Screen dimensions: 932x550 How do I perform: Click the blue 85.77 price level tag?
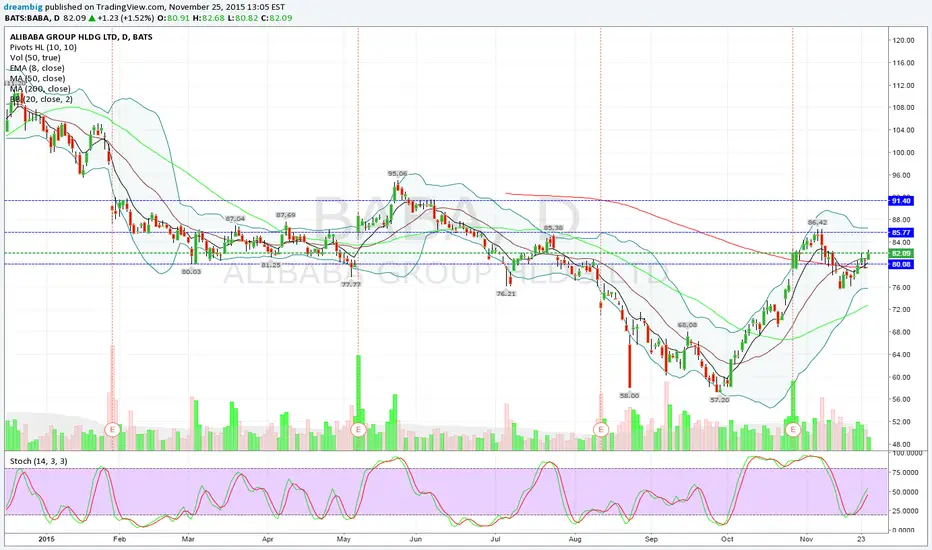click(901, 232)
